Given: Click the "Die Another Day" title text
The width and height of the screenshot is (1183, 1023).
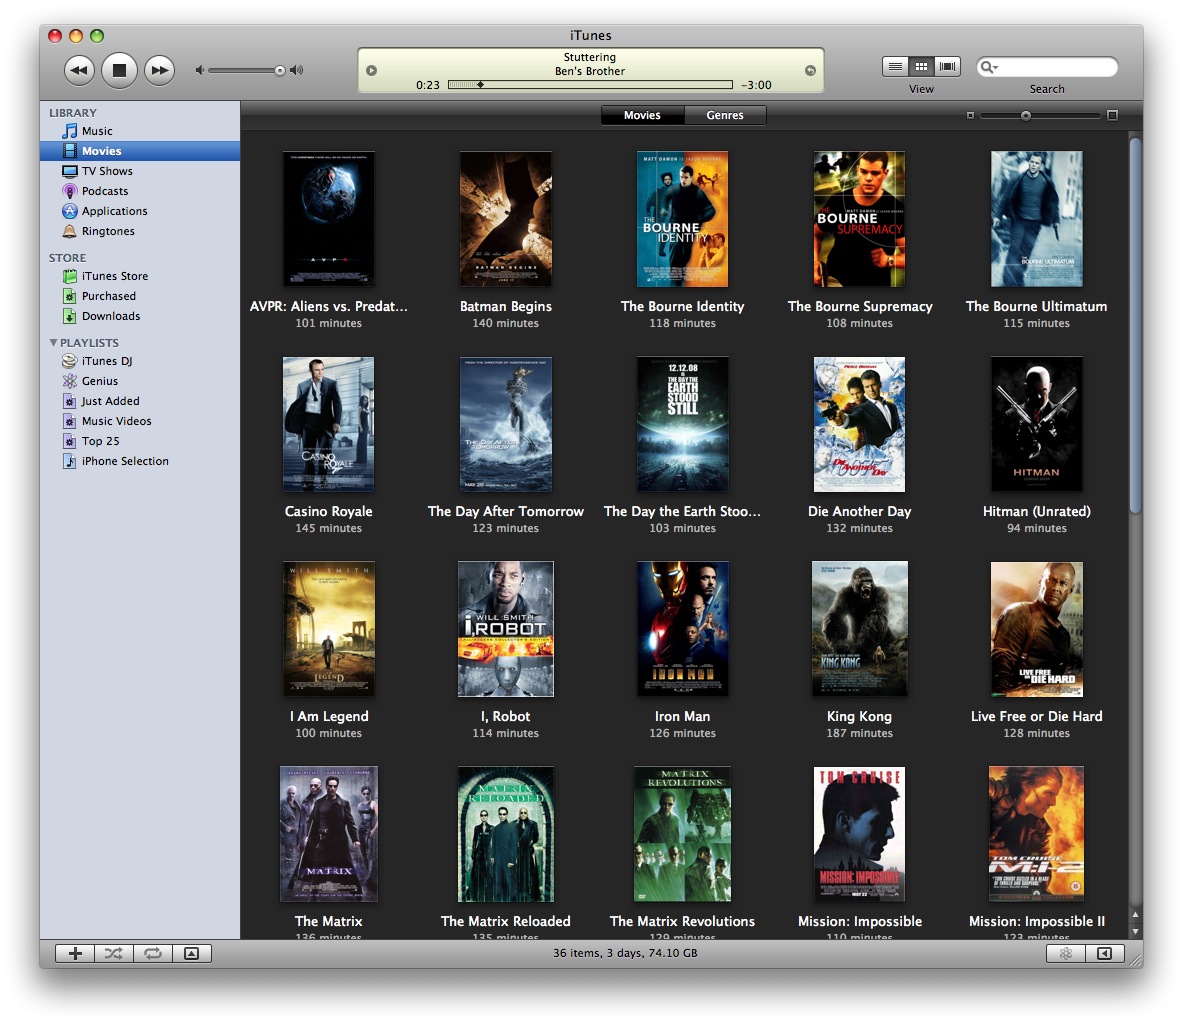Looking at the screenshot, I should (859, 512).
